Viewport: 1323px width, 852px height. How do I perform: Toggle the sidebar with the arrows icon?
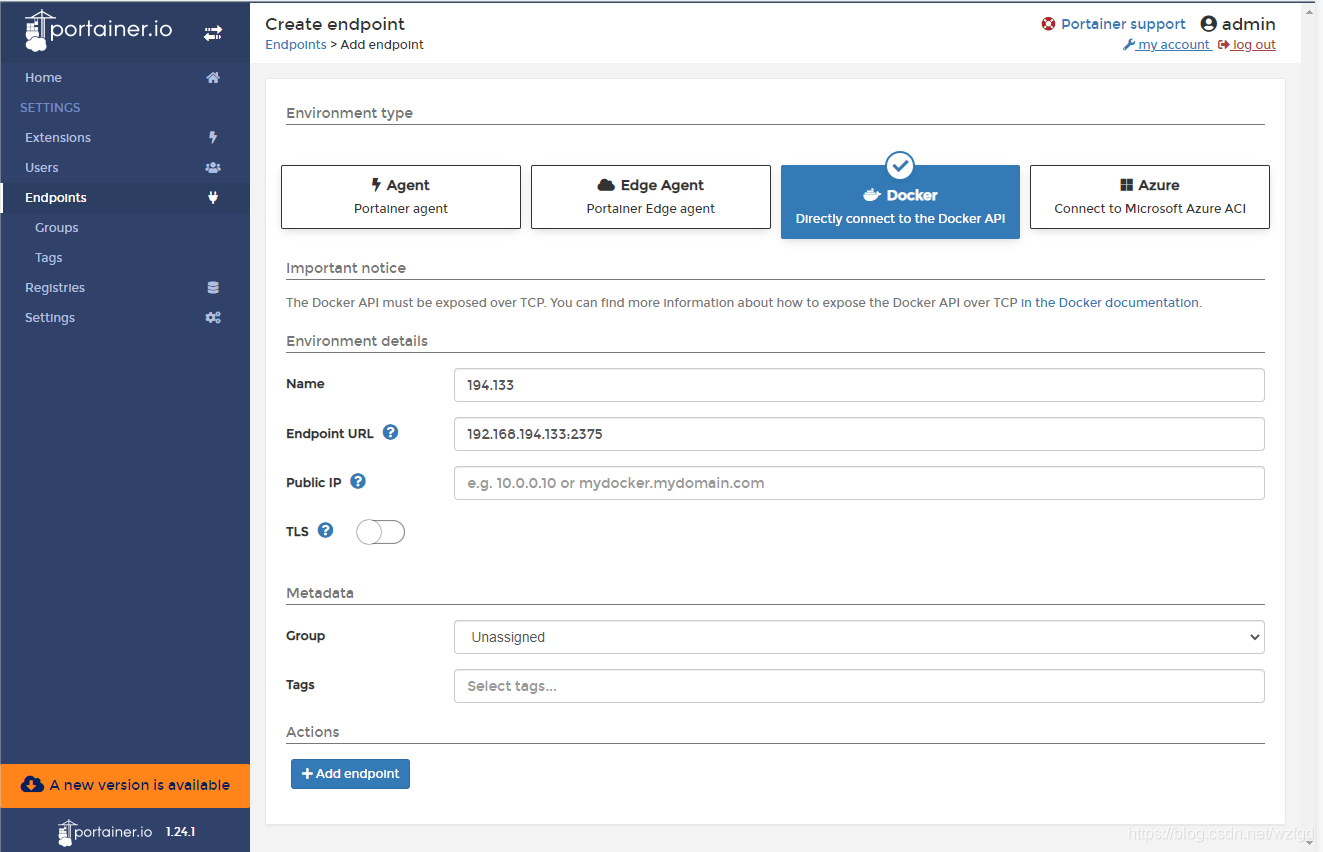(x=213, y=33)
